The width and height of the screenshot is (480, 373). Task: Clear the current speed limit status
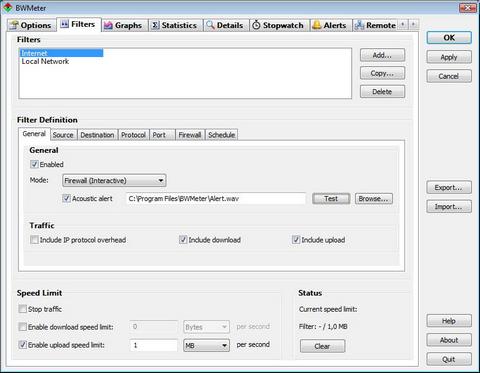pyautogui.click(x=322, y=346)
